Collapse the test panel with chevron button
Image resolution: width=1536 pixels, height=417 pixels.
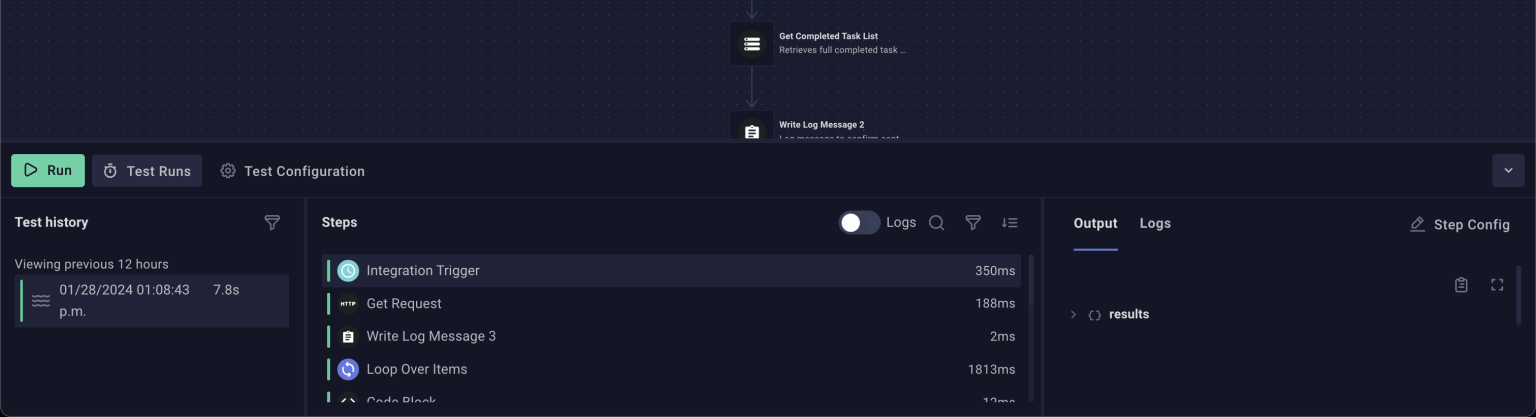tap(1508, 171)
